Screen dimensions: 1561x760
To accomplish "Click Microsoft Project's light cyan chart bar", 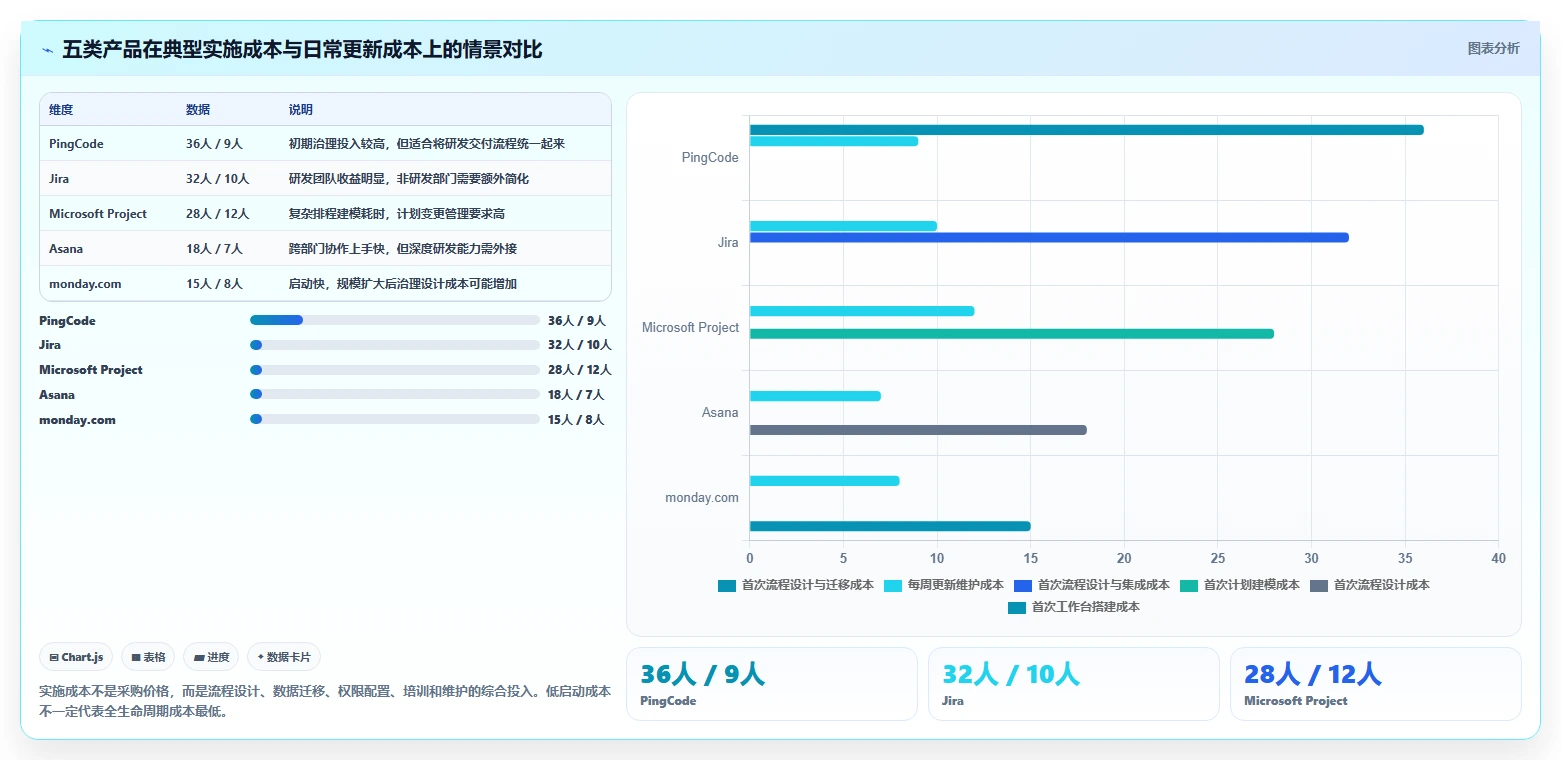I will click(862, 311).
